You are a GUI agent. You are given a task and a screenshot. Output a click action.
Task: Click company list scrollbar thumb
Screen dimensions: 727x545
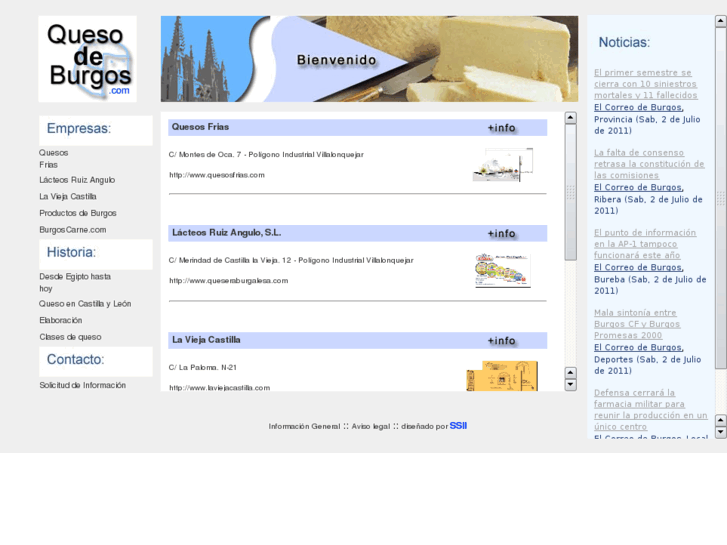click(x=571, y=192)
